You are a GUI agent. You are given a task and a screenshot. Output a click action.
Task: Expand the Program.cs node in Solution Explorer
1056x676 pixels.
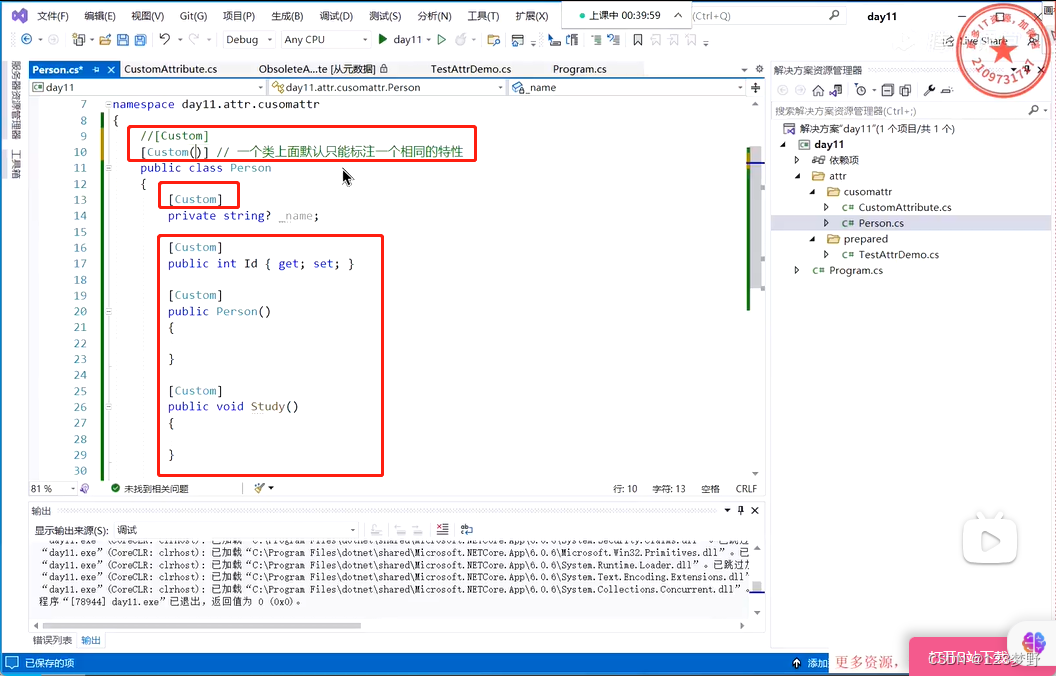coord(797,271)
